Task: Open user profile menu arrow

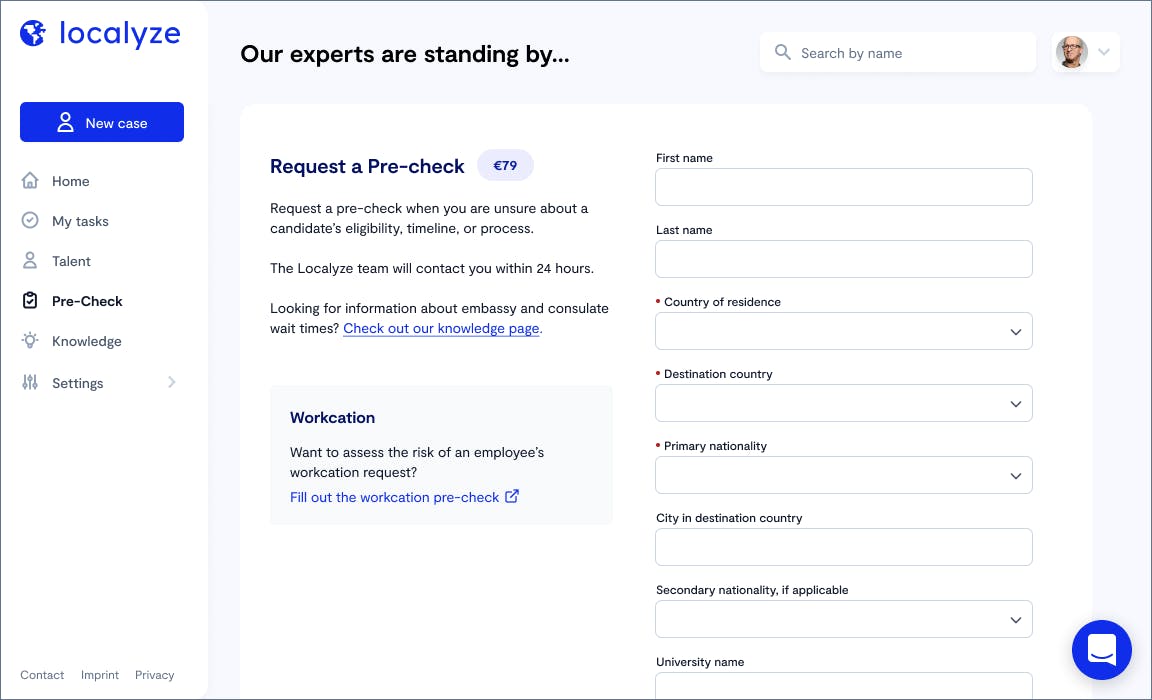Action: coord(1104,52)
